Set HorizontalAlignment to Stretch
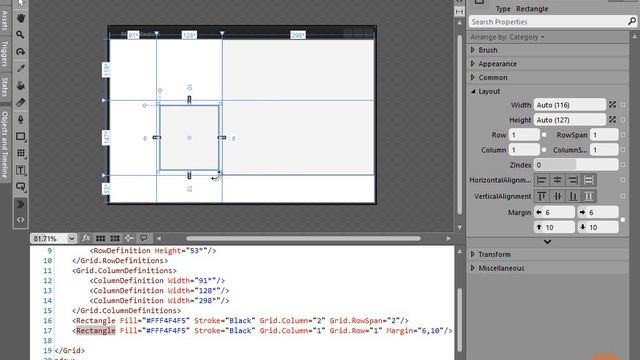 [588, 180]
